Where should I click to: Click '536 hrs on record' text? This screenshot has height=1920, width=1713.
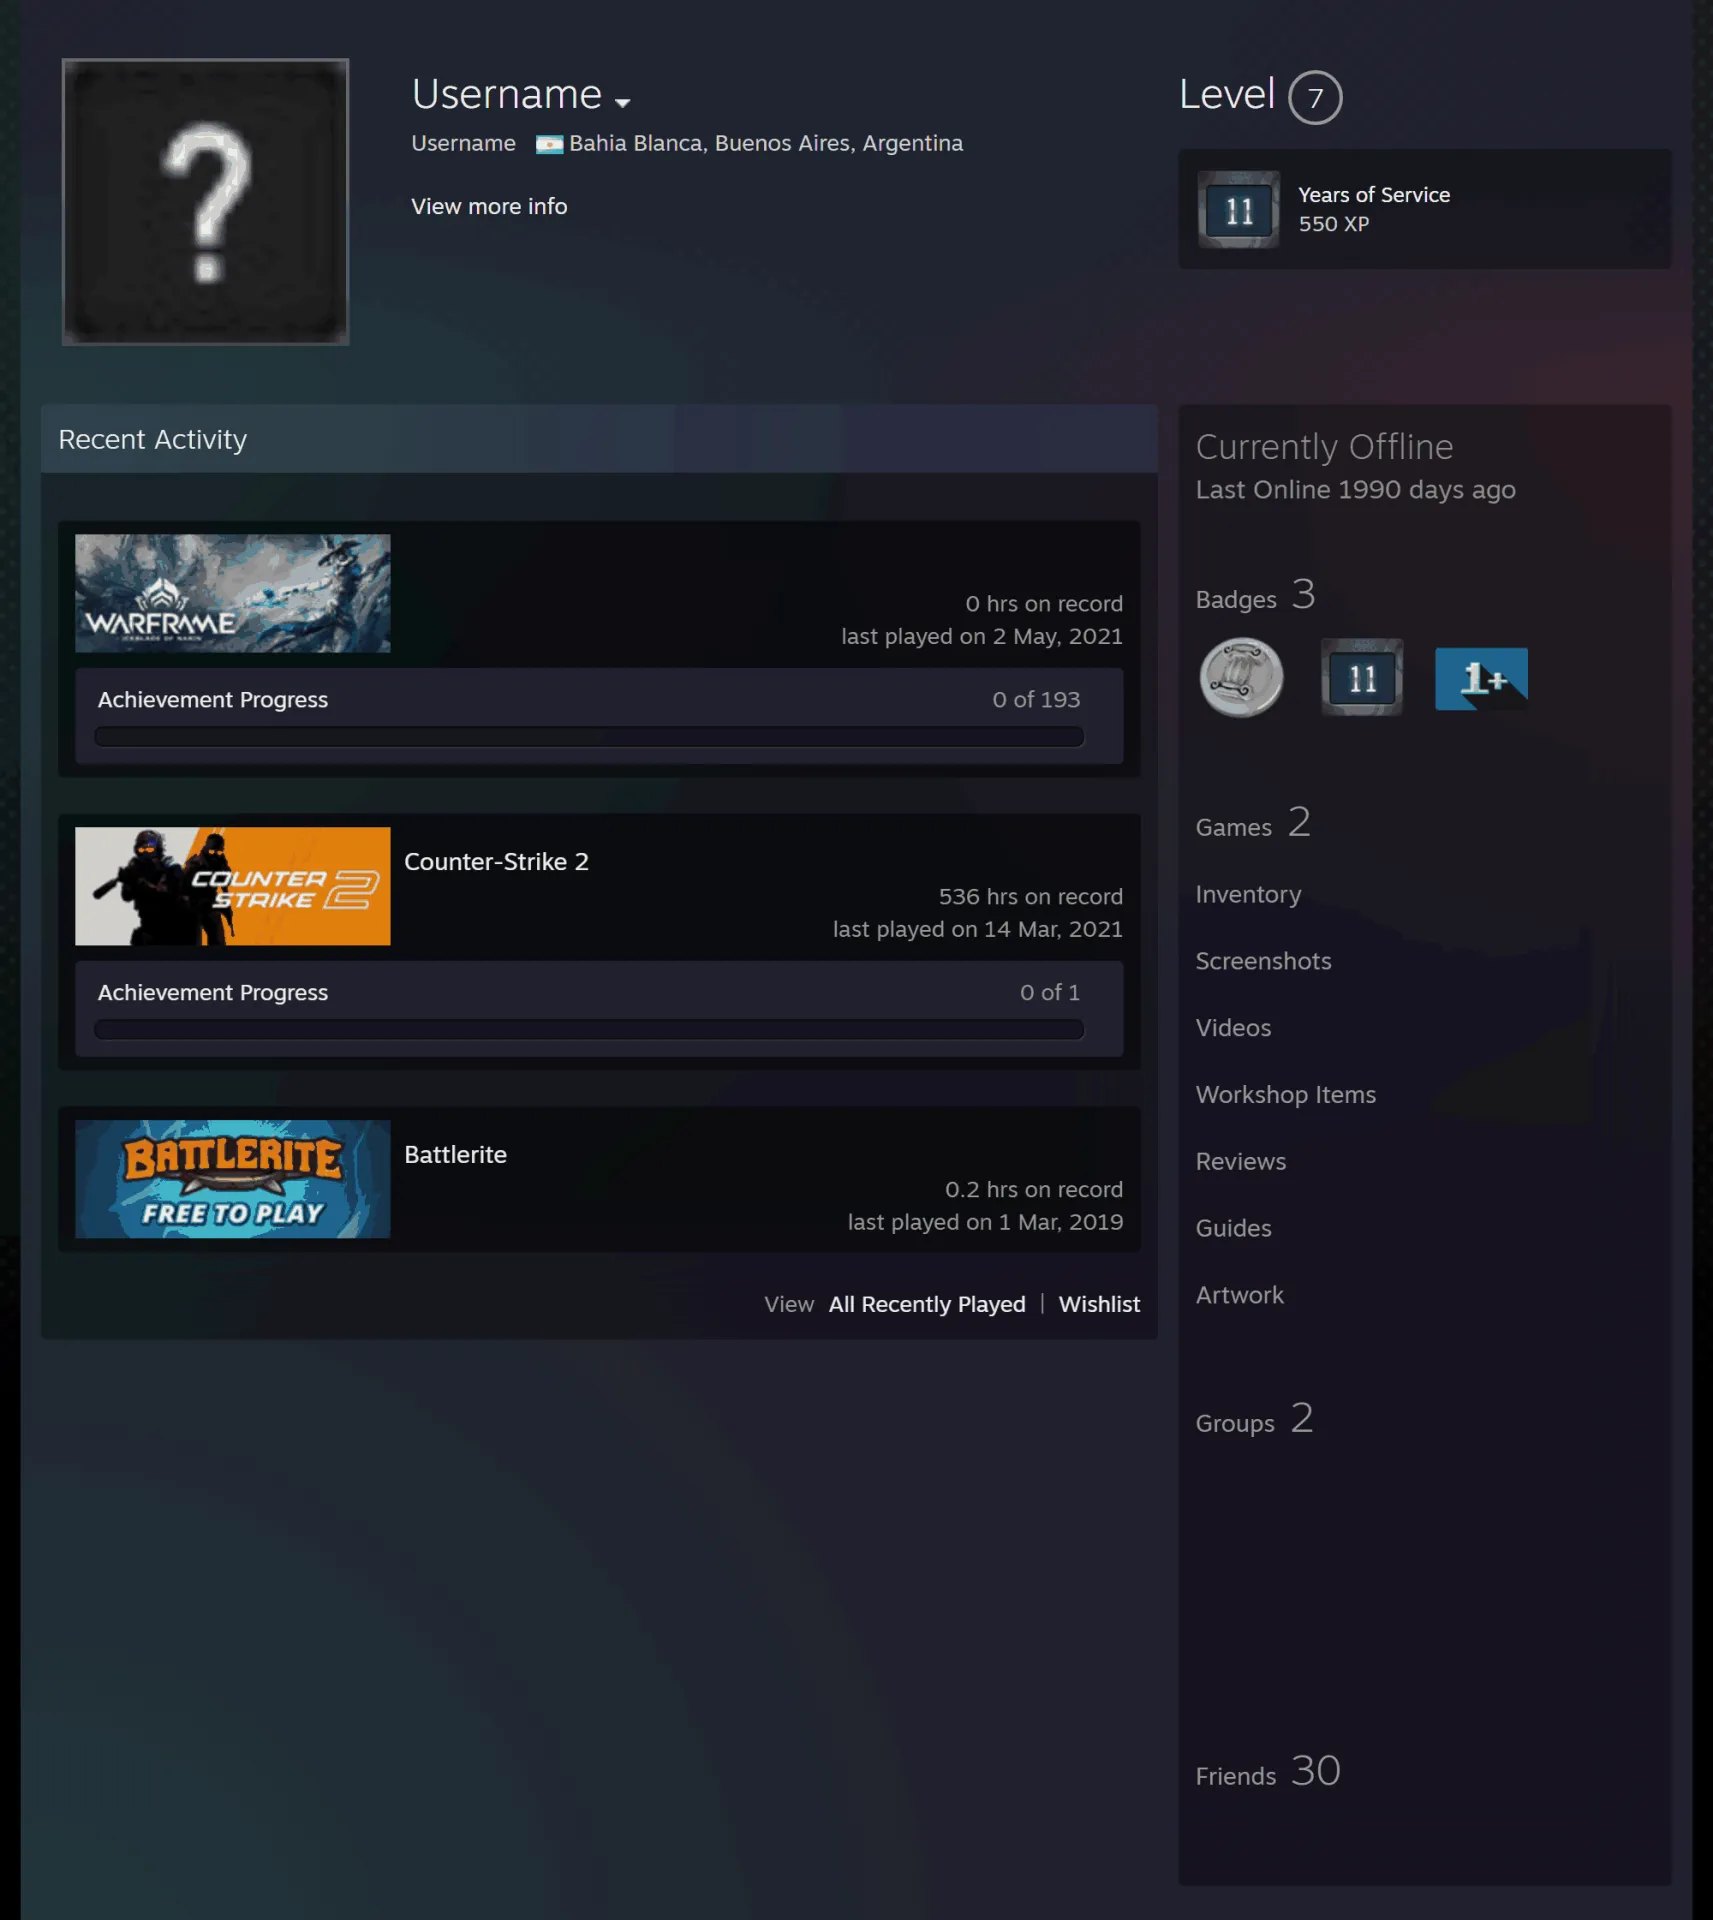1030,897
